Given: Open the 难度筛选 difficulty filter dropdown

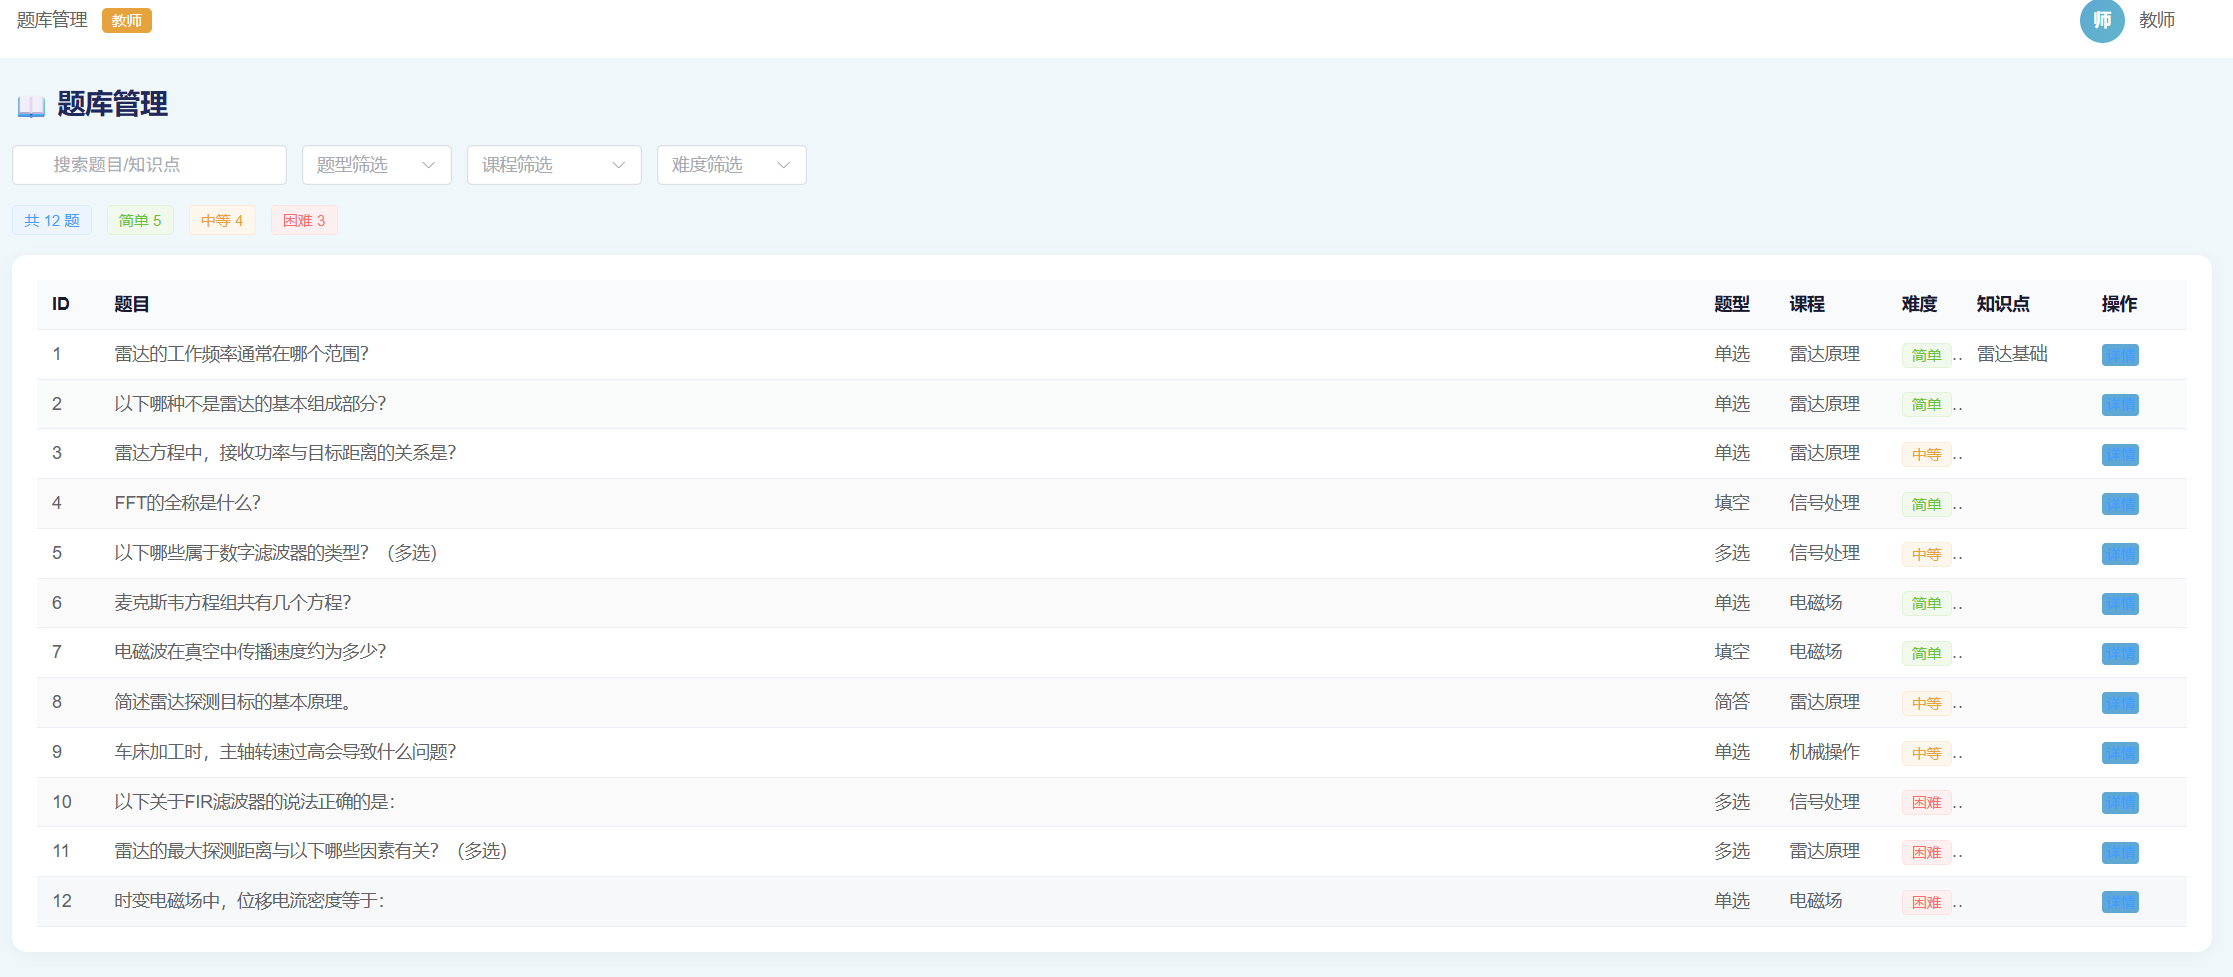Looking at the screenshot, I should (x=731, y=165).
